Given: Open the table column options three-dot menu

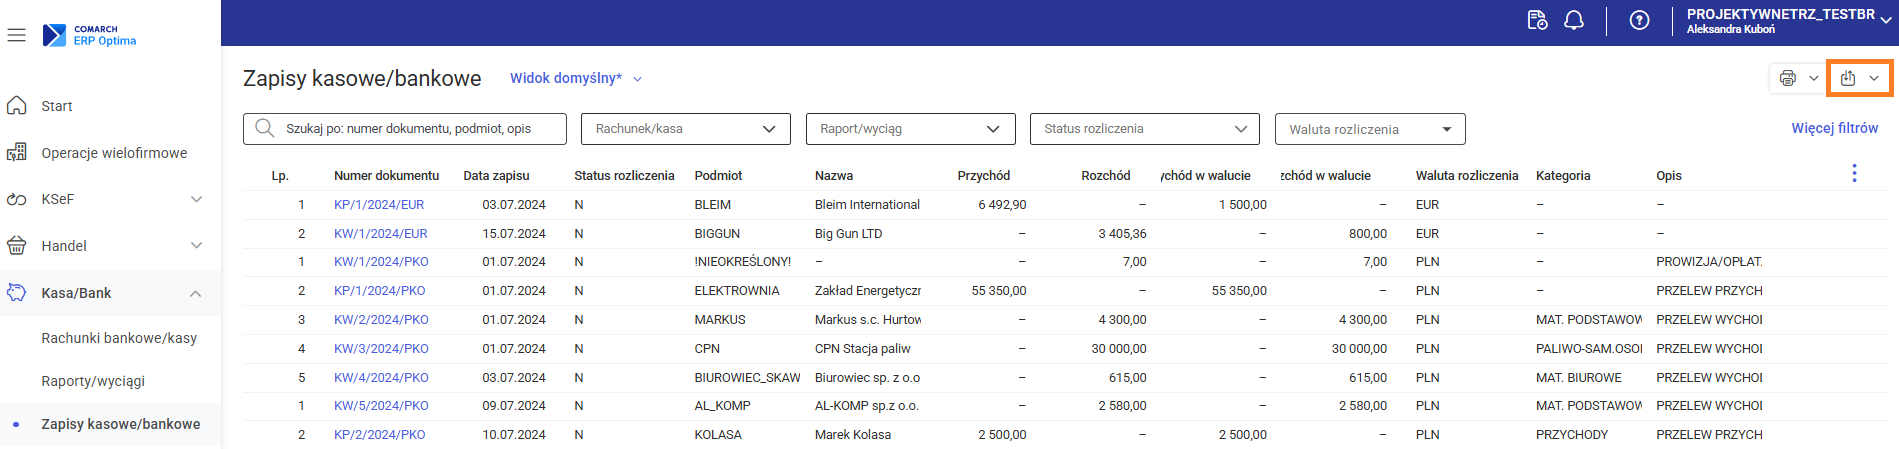Looking at the screenshot, I should tap(1854, 173).
